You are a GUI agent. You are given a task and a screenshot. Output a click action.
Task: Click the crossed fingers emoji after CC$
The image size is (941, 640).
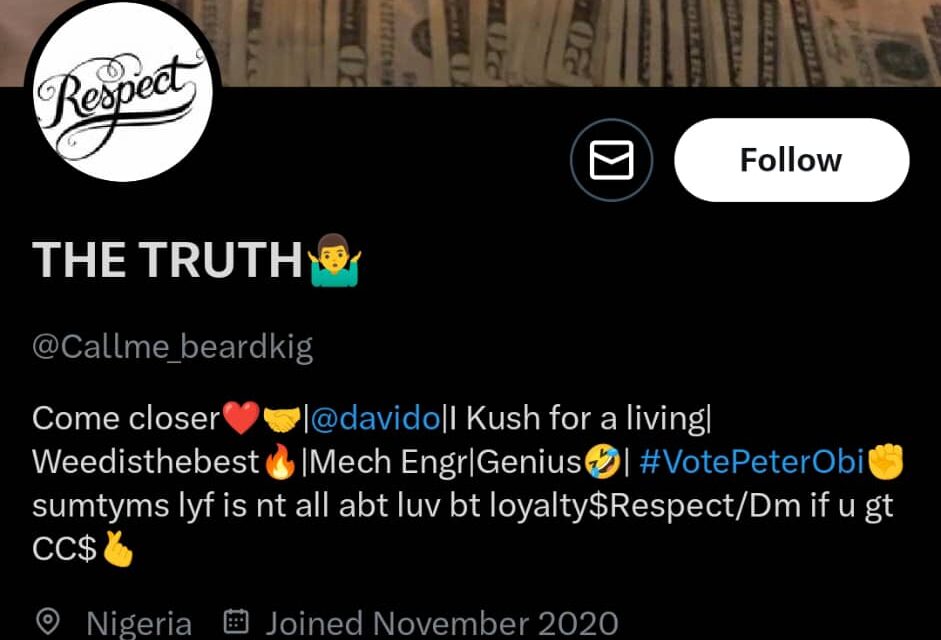[118, 549]
